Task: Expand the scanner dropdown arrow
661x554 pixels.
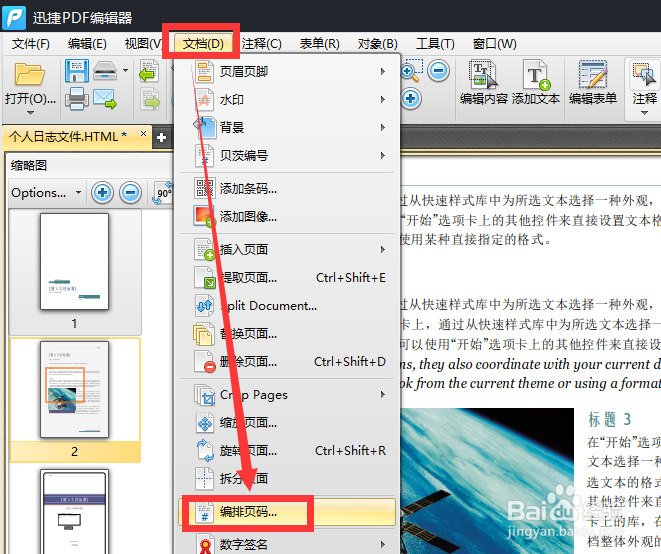Action: tap(125, 70)
